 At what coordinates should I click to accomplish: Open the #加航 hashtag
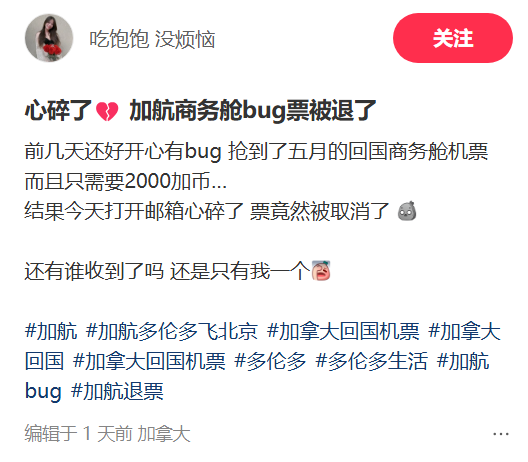[x=51, y=331]
